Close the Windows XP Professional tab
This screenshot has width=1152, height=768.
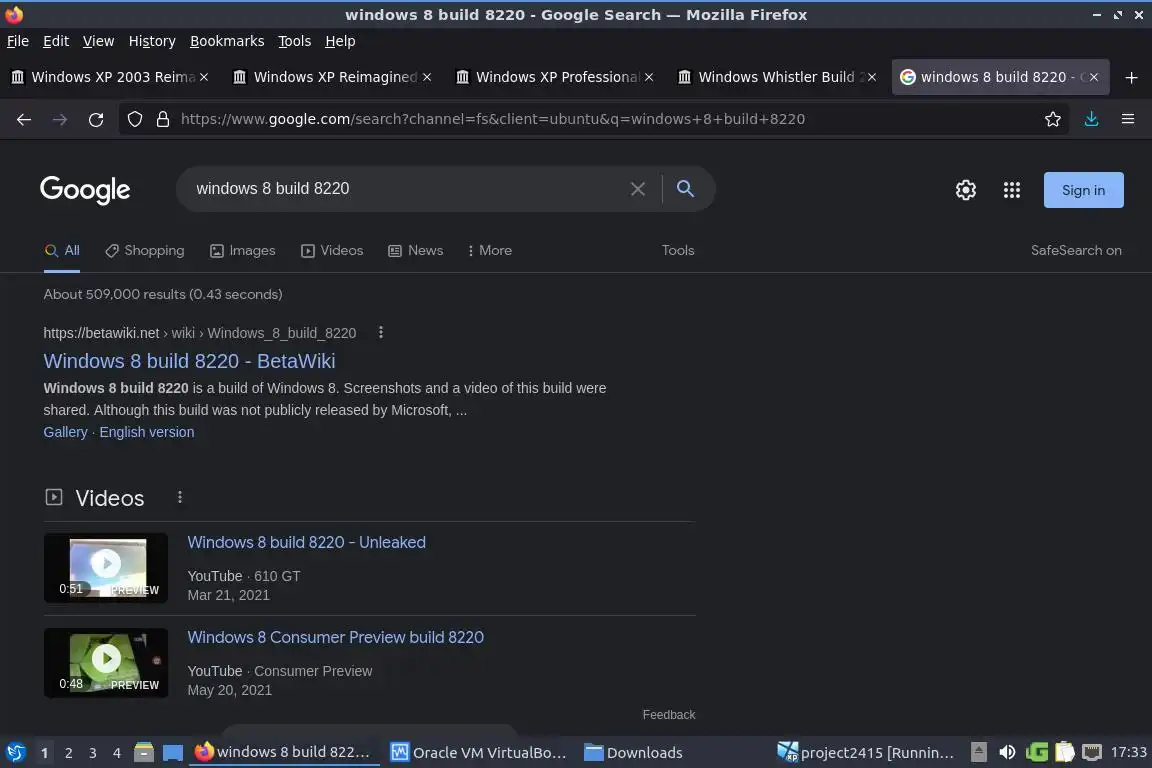649,77
